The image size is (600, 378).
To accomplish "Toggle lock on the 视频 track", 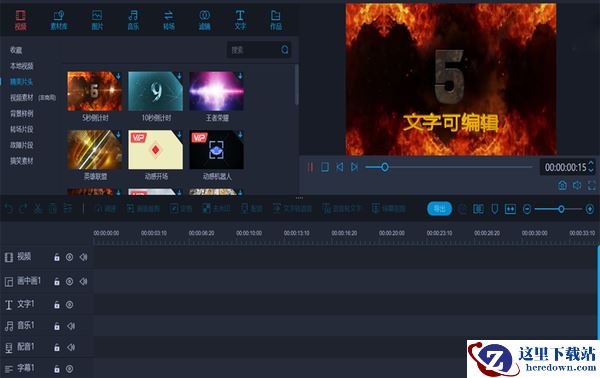I will pyautogui.click(x=57, y=257).
